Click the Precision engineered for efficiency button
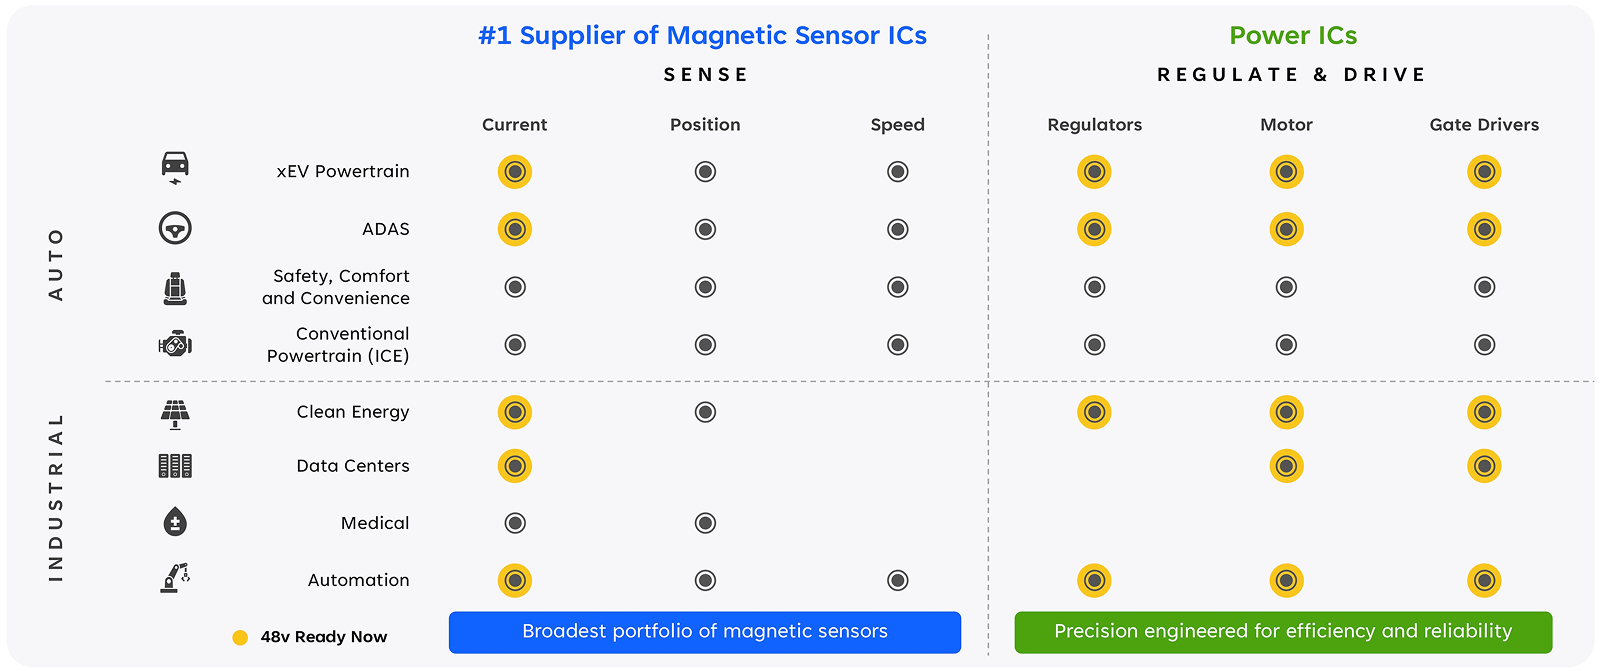This screenshot has width=1600, height=671. (1283, 632)
